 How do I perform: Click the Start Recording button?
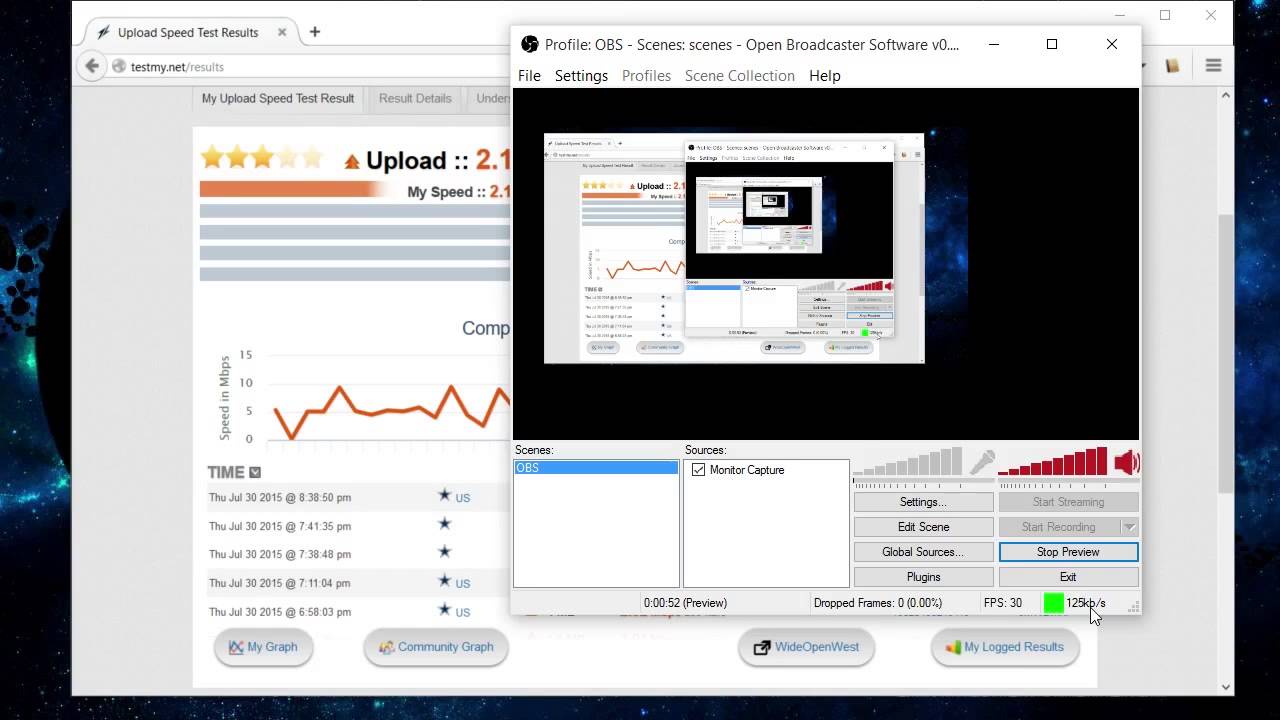coord(1058,527)
